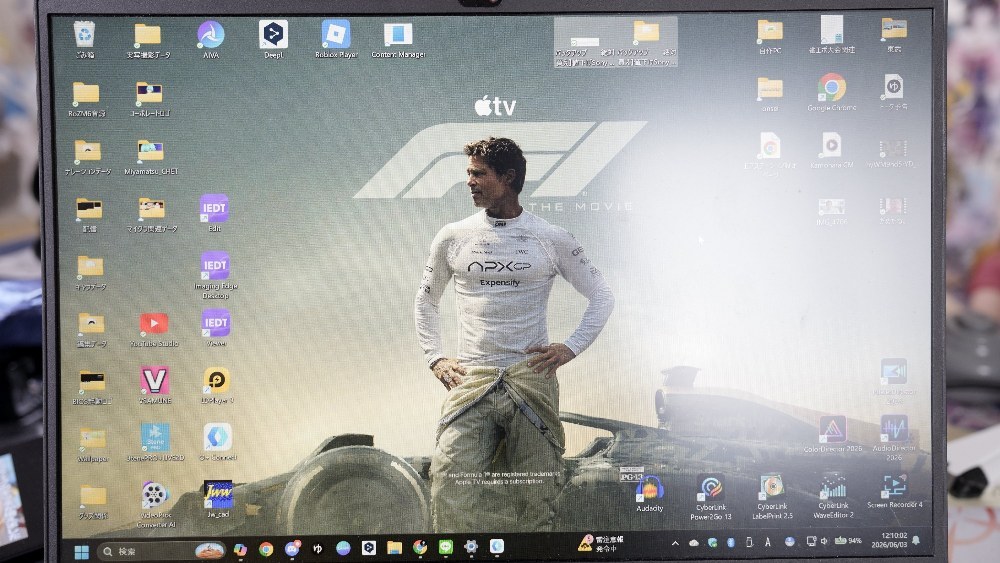Launch CyberLink WaveEditor 2
The height and width of the screenshot is (563, 1000).
tap(833, 496)
